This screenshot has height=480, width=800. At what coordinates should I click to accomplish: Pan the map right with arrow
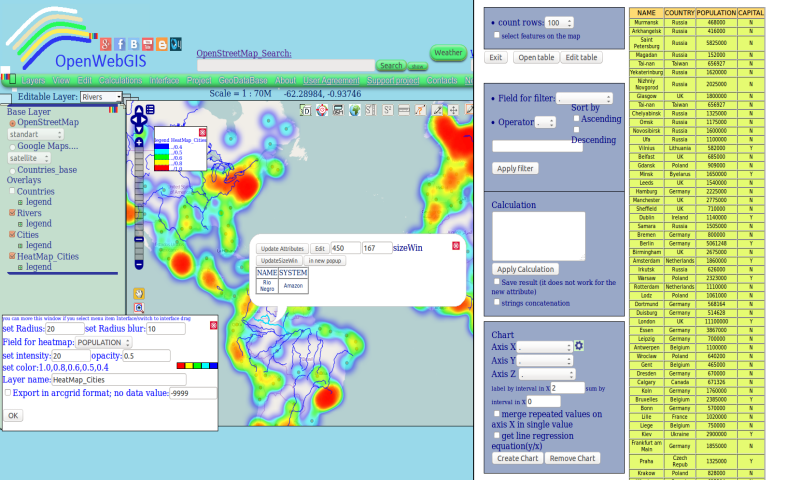click(x=144, y=120)
